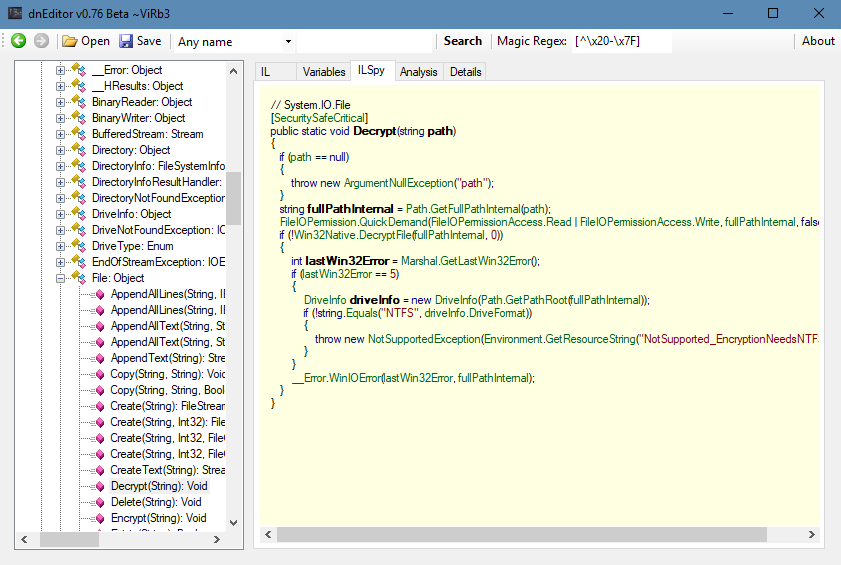Click the green back navigation arrow
The image size is (841, 565).
coord(19,41)
